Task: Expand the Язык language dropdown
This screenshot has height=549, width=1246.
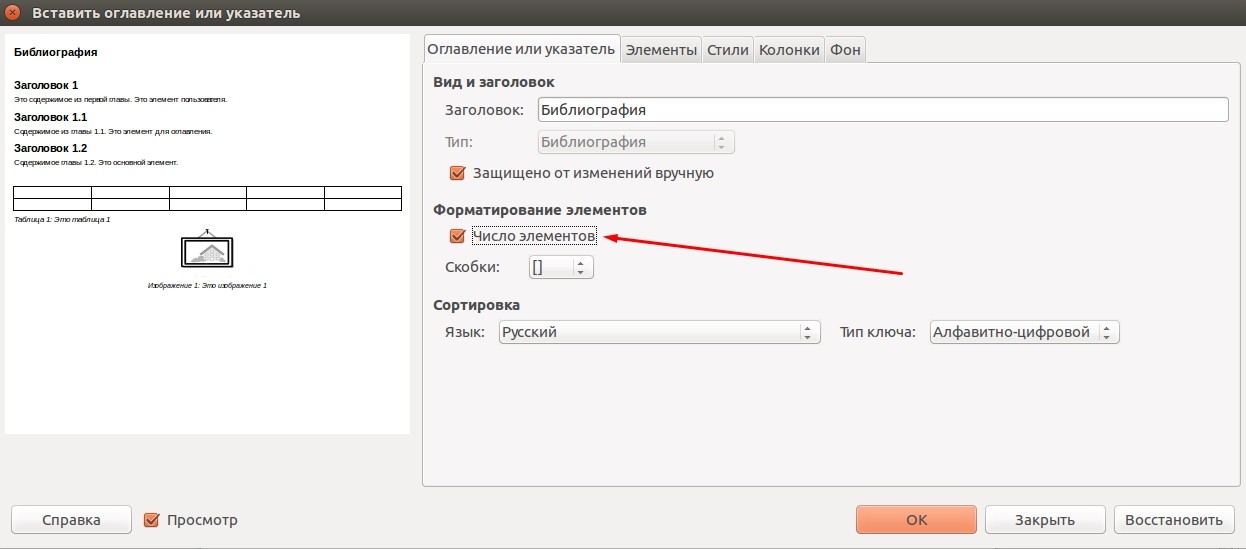Action: point(659,332)
